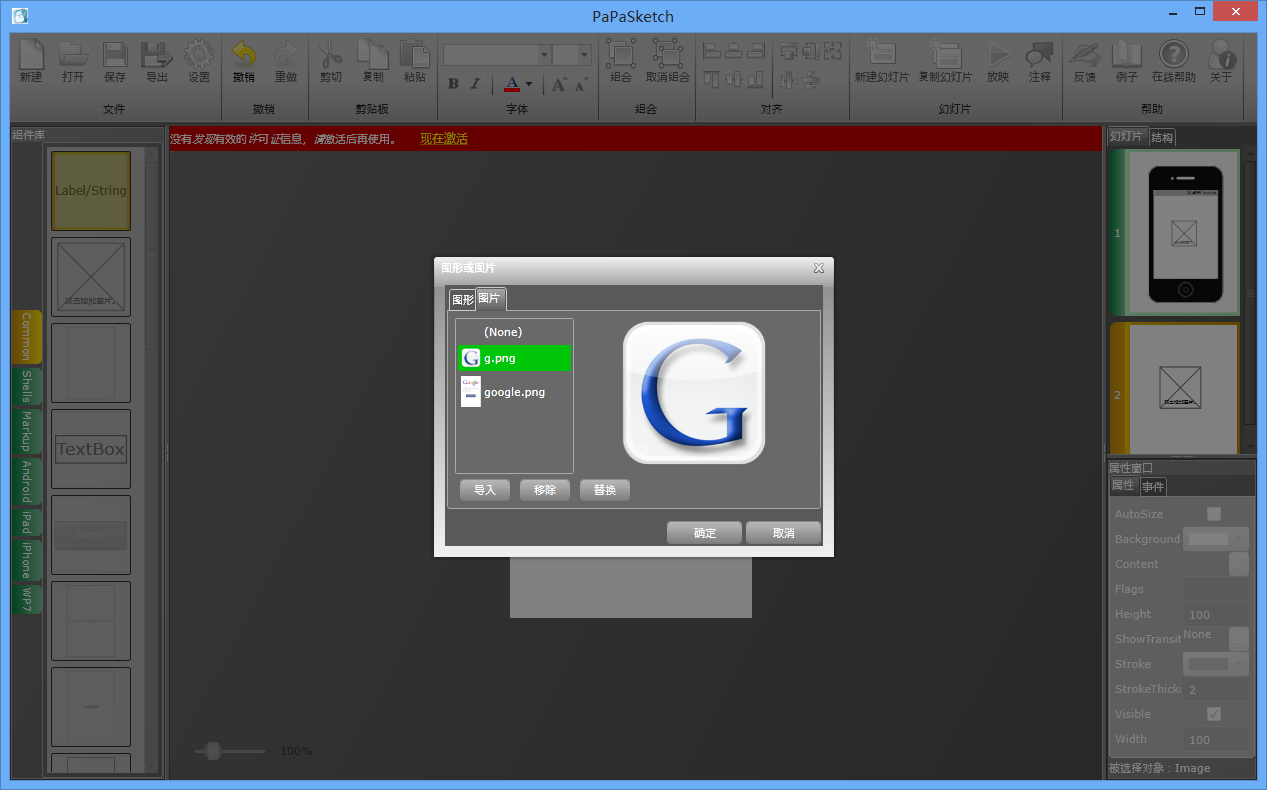Click the decrease font size icon
The height and width of the screenshot is (790, 1267).
pos(581,84)
